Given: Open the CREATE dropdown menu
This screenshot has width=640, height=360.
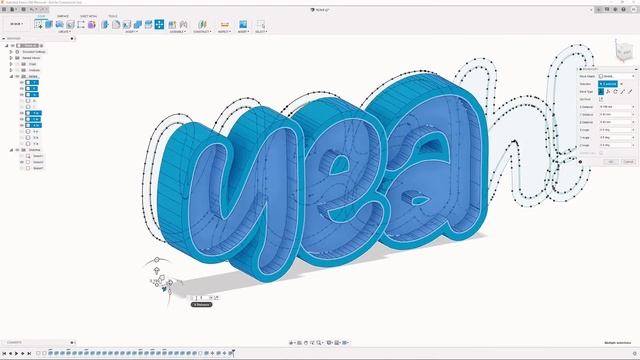Looking at the screenshot, I should point(64,31).
